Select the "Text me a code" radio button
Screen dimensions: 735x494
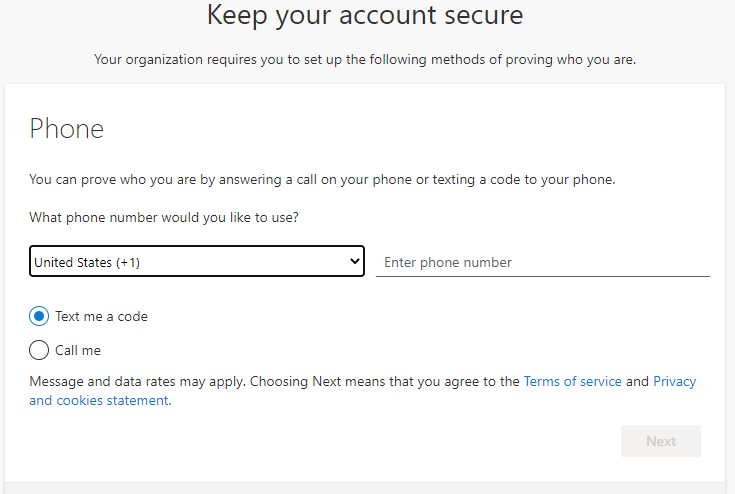point(39,316)
